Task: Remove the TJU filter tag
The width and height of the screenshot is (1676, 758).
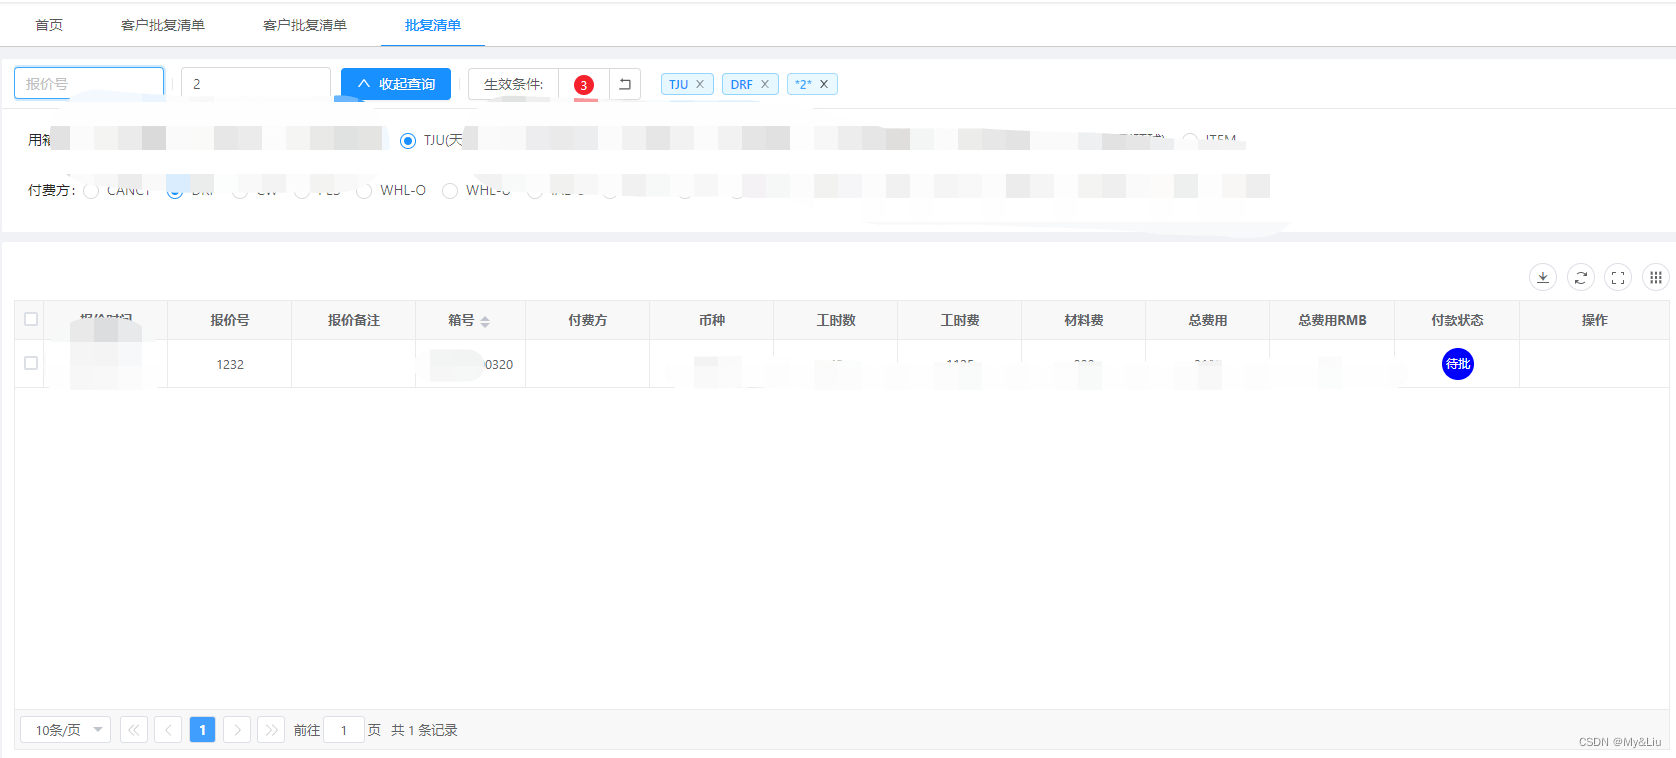Action: coord(700,84)
